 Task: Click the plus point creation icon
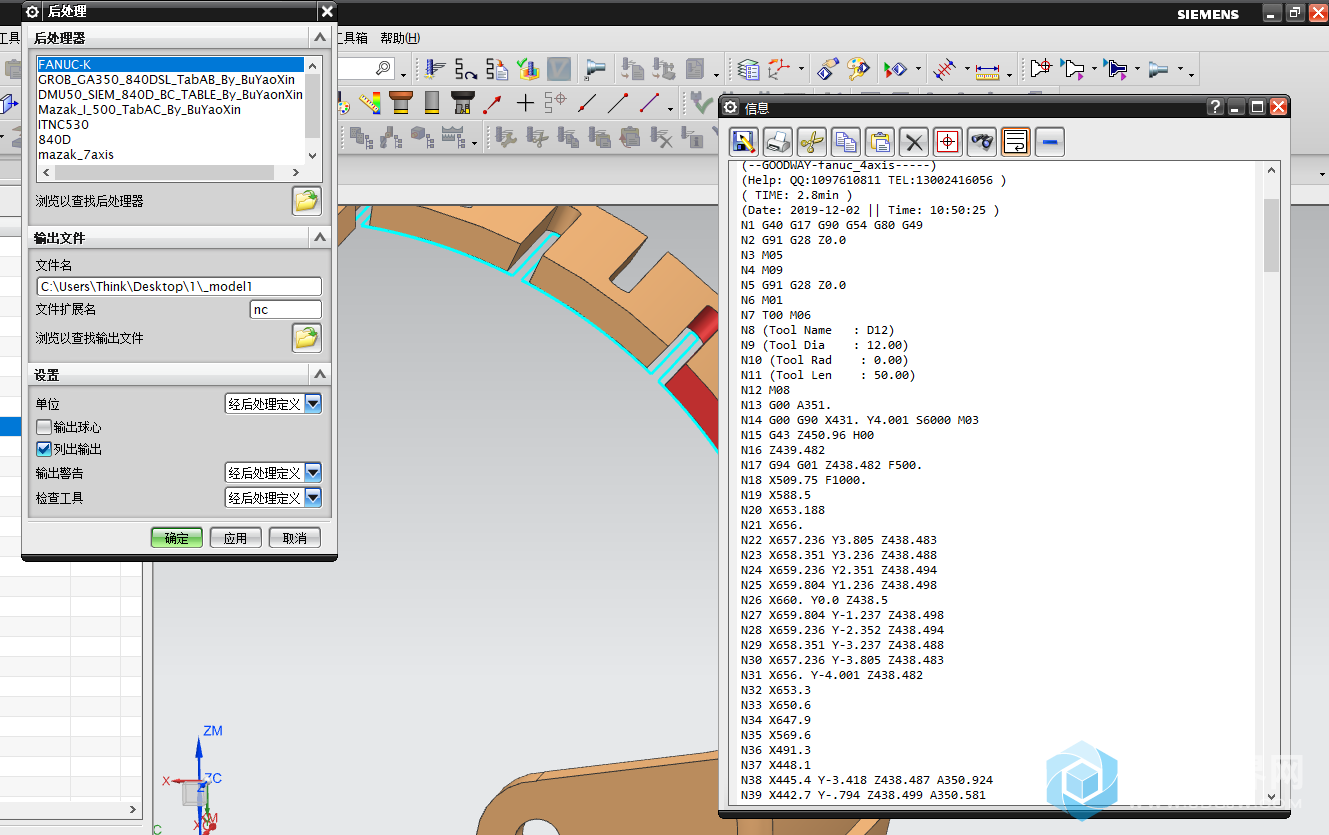coord(525,102)
